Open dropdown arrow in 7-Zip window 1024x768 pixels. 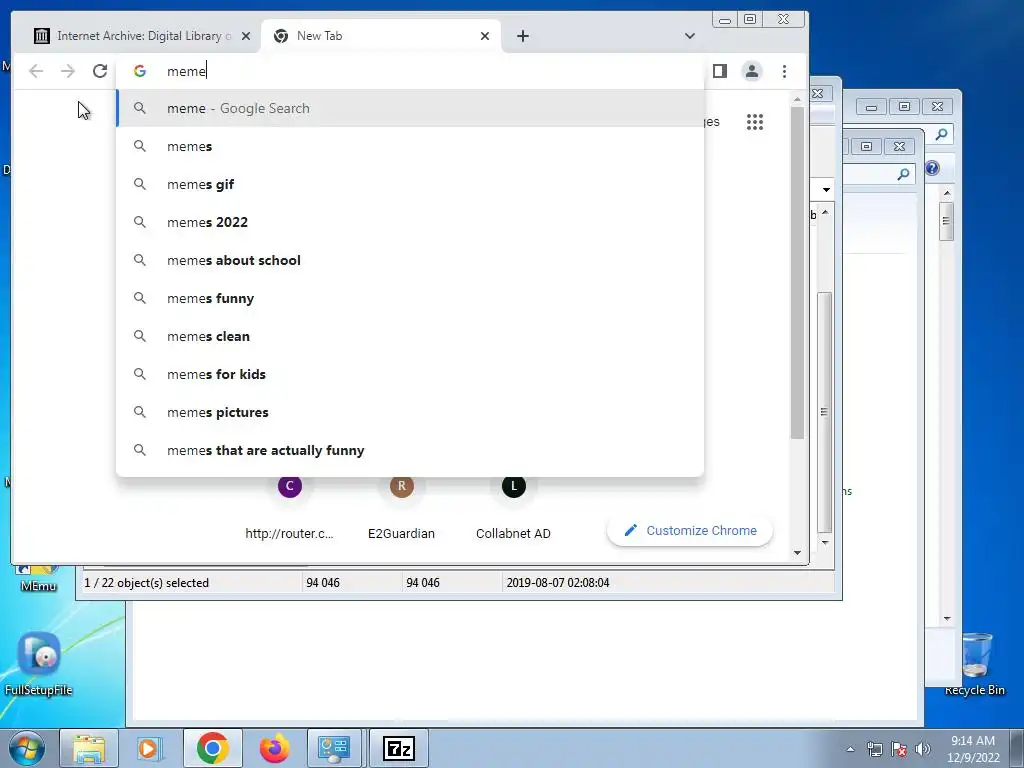click(826, 189)
